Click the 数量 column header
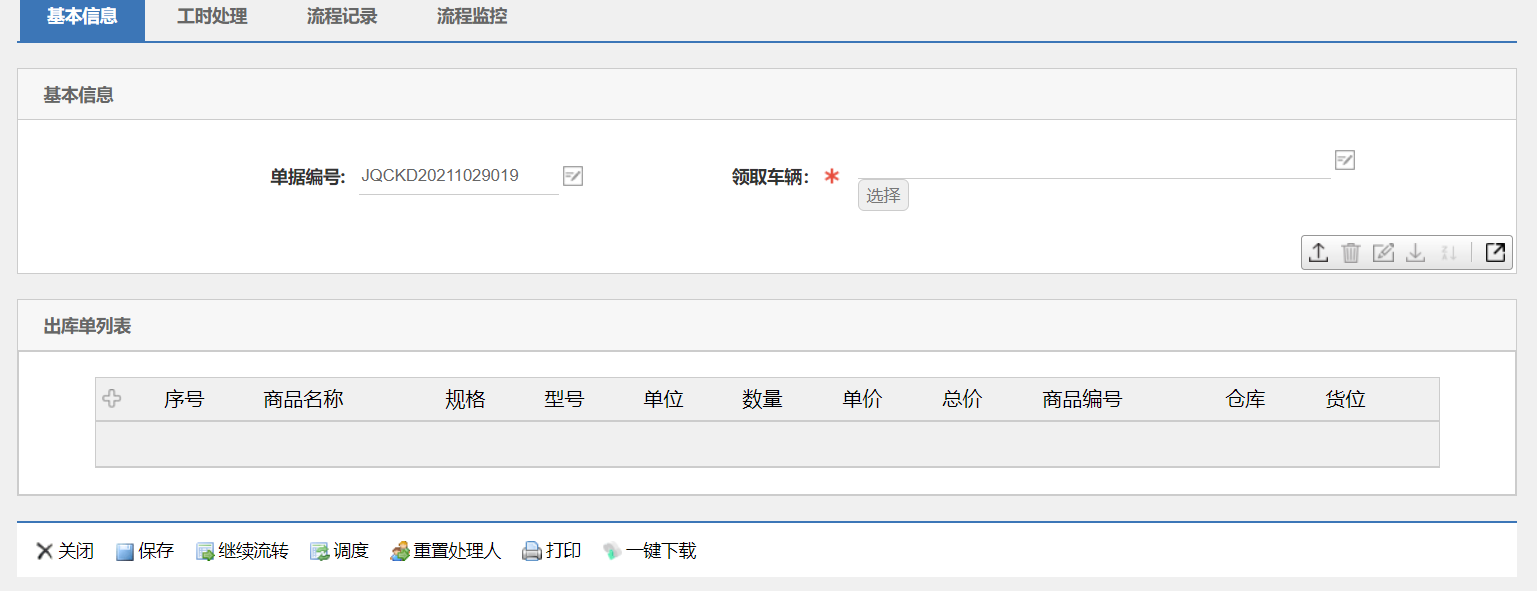The width and height of the screenshot is (1537, 591). pos(762,400)
